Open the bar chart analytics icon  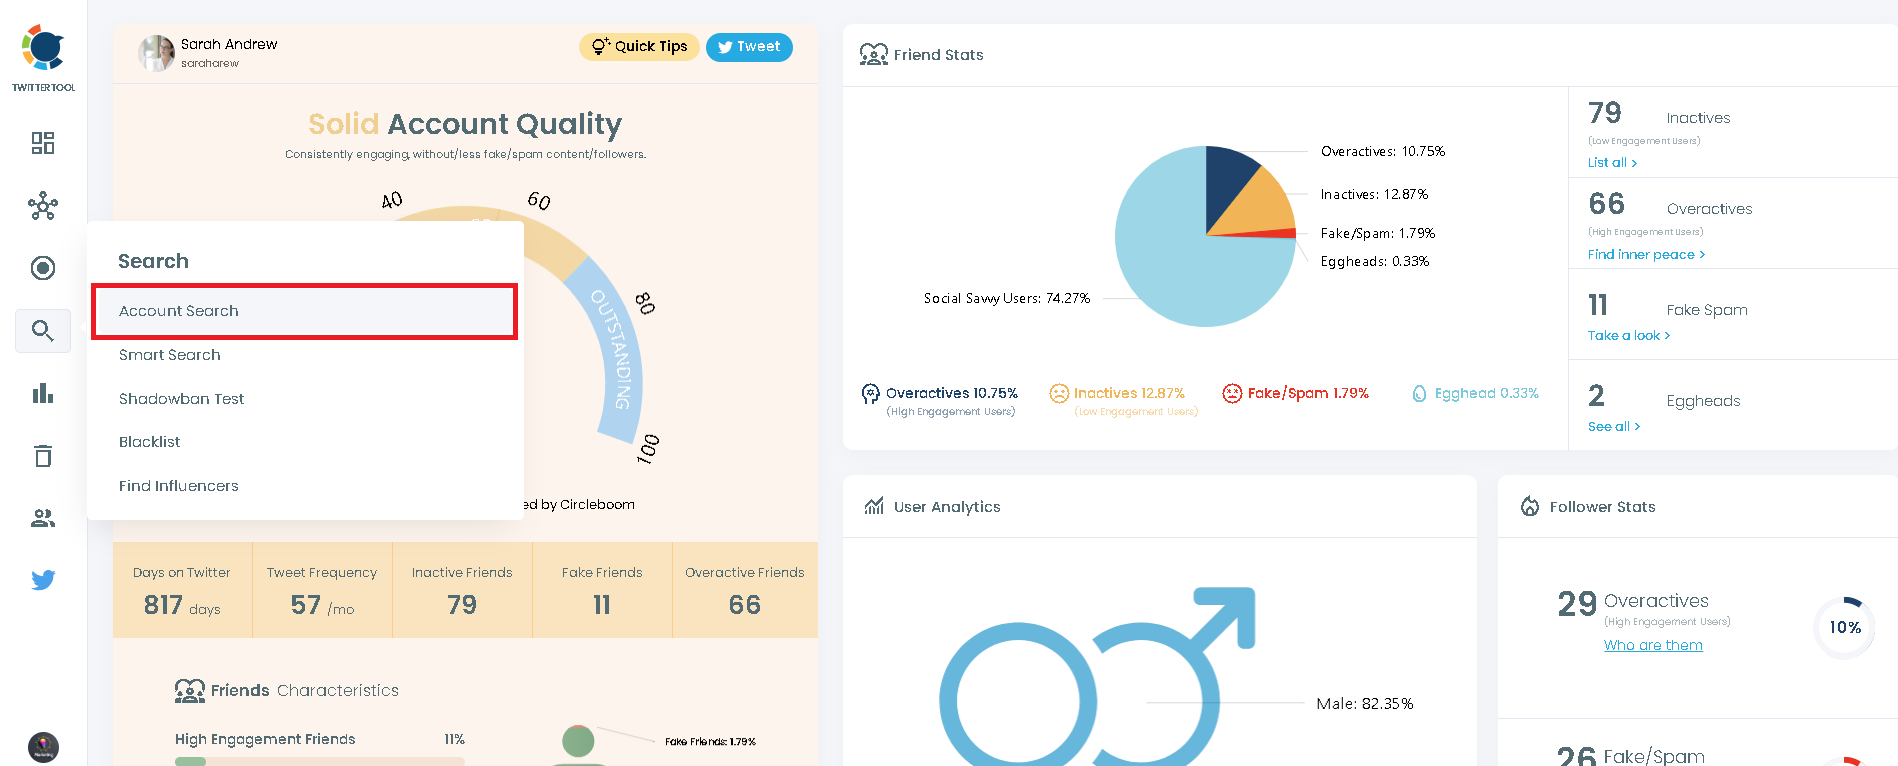click(43, 393)
